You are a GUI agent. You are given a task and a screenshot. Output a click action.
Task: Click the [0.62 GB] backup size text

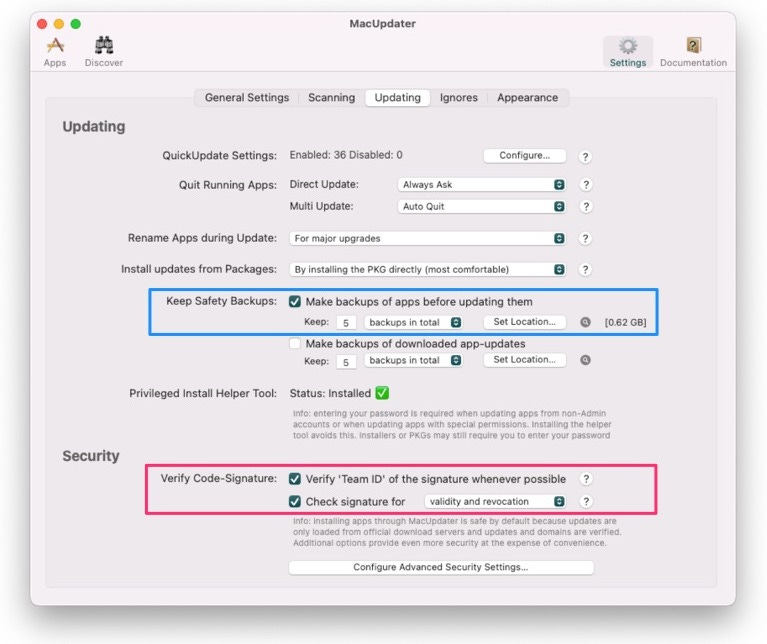625,323
